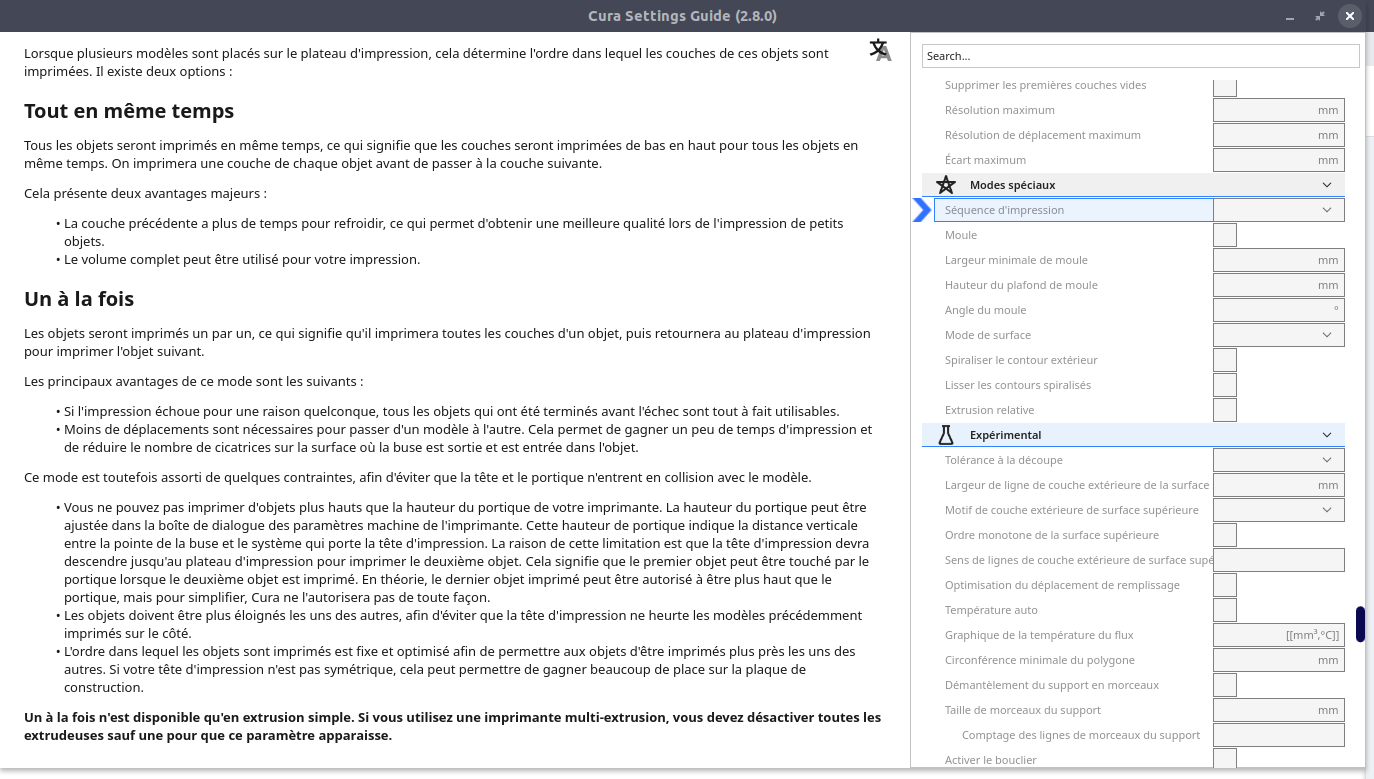Toggle Ordre monotone de la surface supérieure checkbox
1374x779 pixels.
[1225, 535]
